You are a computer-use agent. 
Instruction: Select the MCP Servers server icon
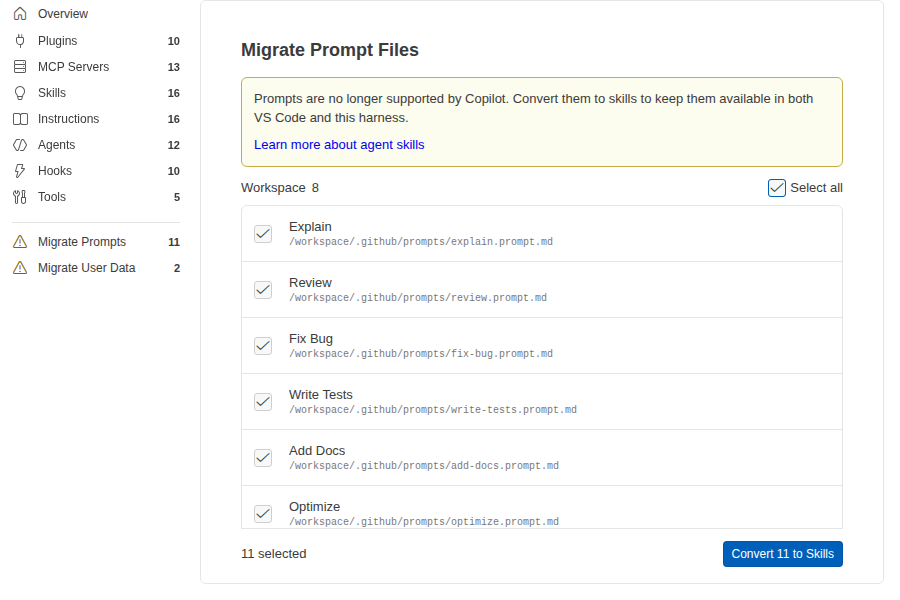pos(20,67)
